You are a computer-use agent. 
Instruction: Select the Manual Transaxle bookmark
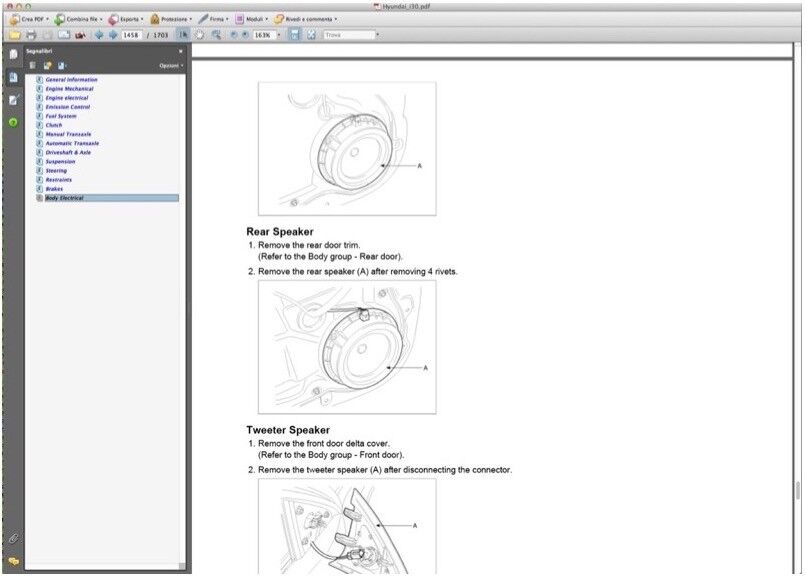68,134
